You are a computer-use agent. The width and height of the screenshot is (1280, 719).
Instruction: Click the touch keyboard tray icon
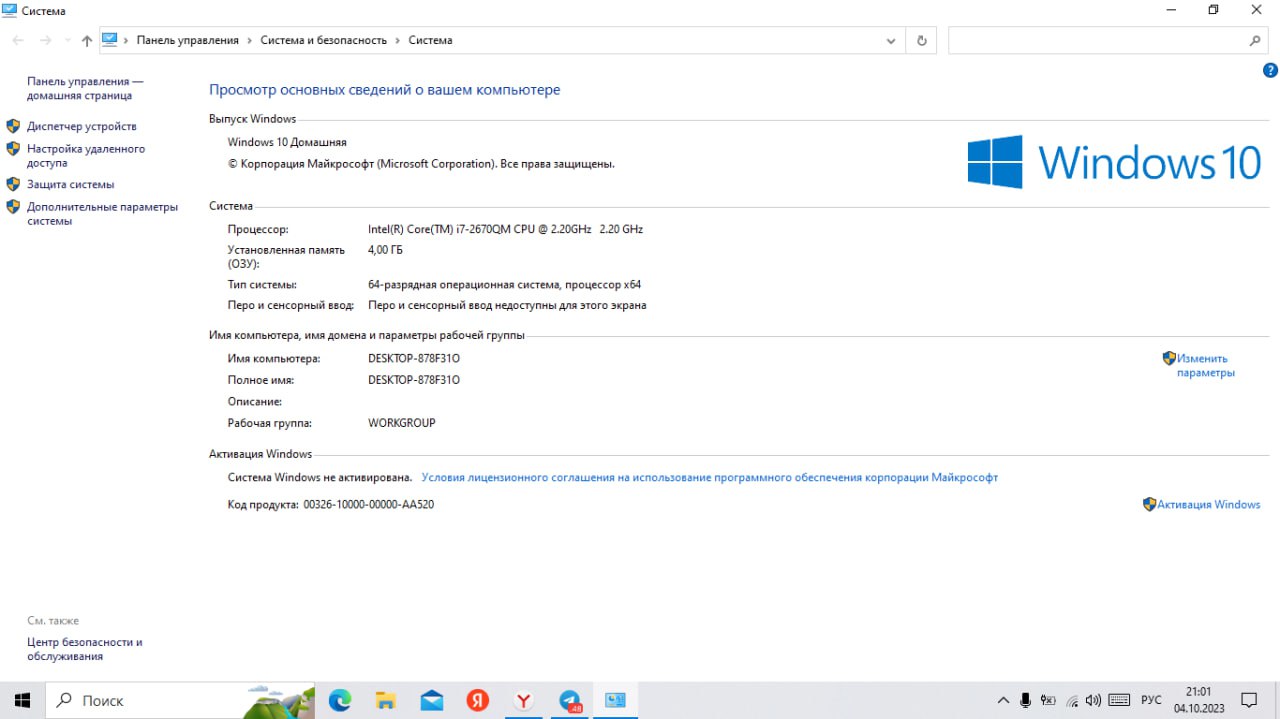coord(1119,700)
